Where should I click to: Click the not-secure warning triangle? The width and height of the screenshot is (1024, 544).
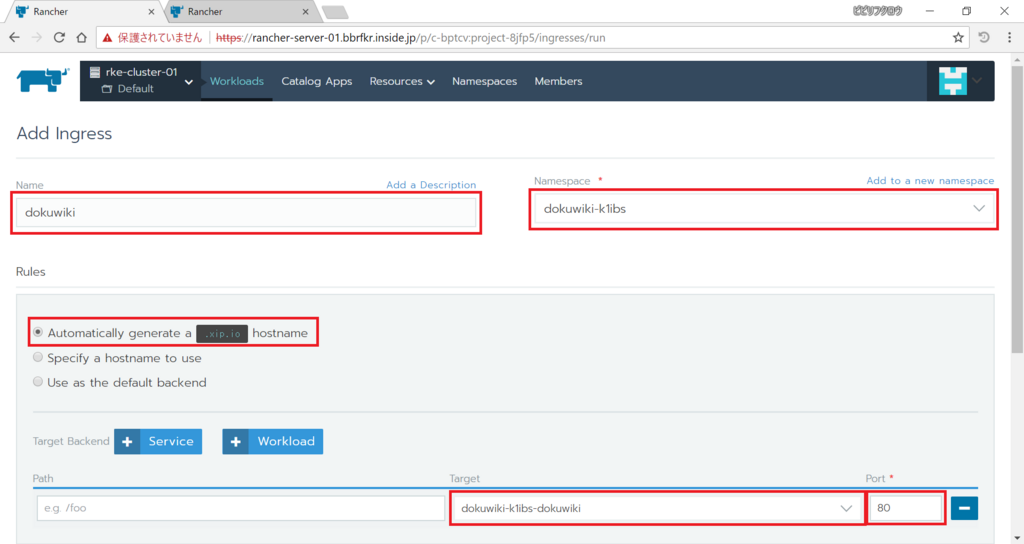tap(107, 38)
